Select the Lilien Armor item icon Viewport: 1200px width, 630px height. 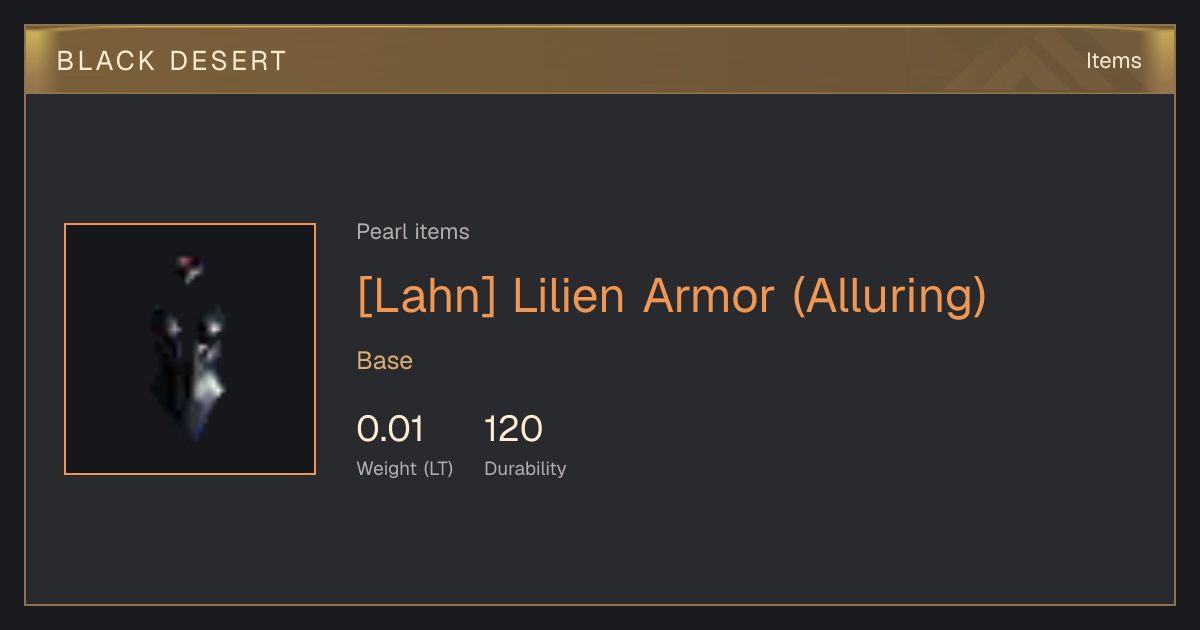click(190, 349)
